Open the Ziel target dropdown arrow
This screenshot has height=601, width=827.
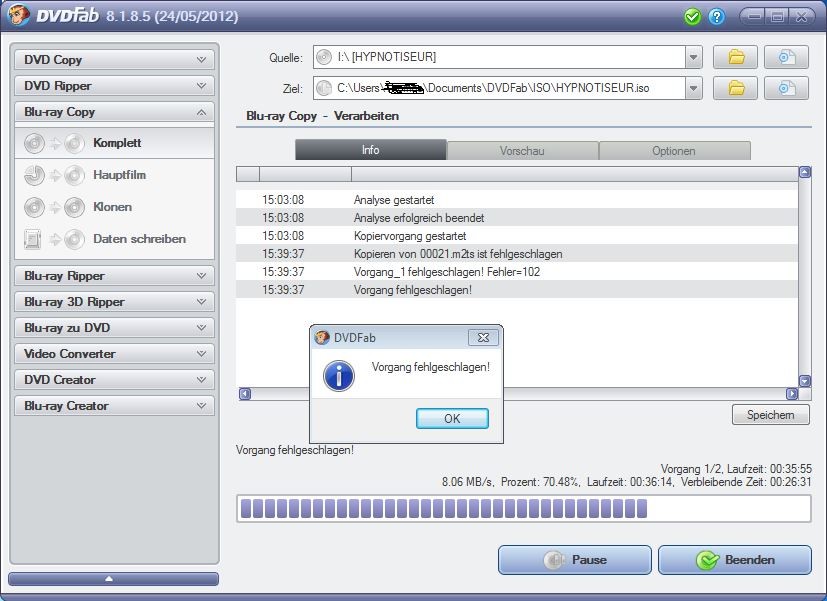click(x=694, y=88)
